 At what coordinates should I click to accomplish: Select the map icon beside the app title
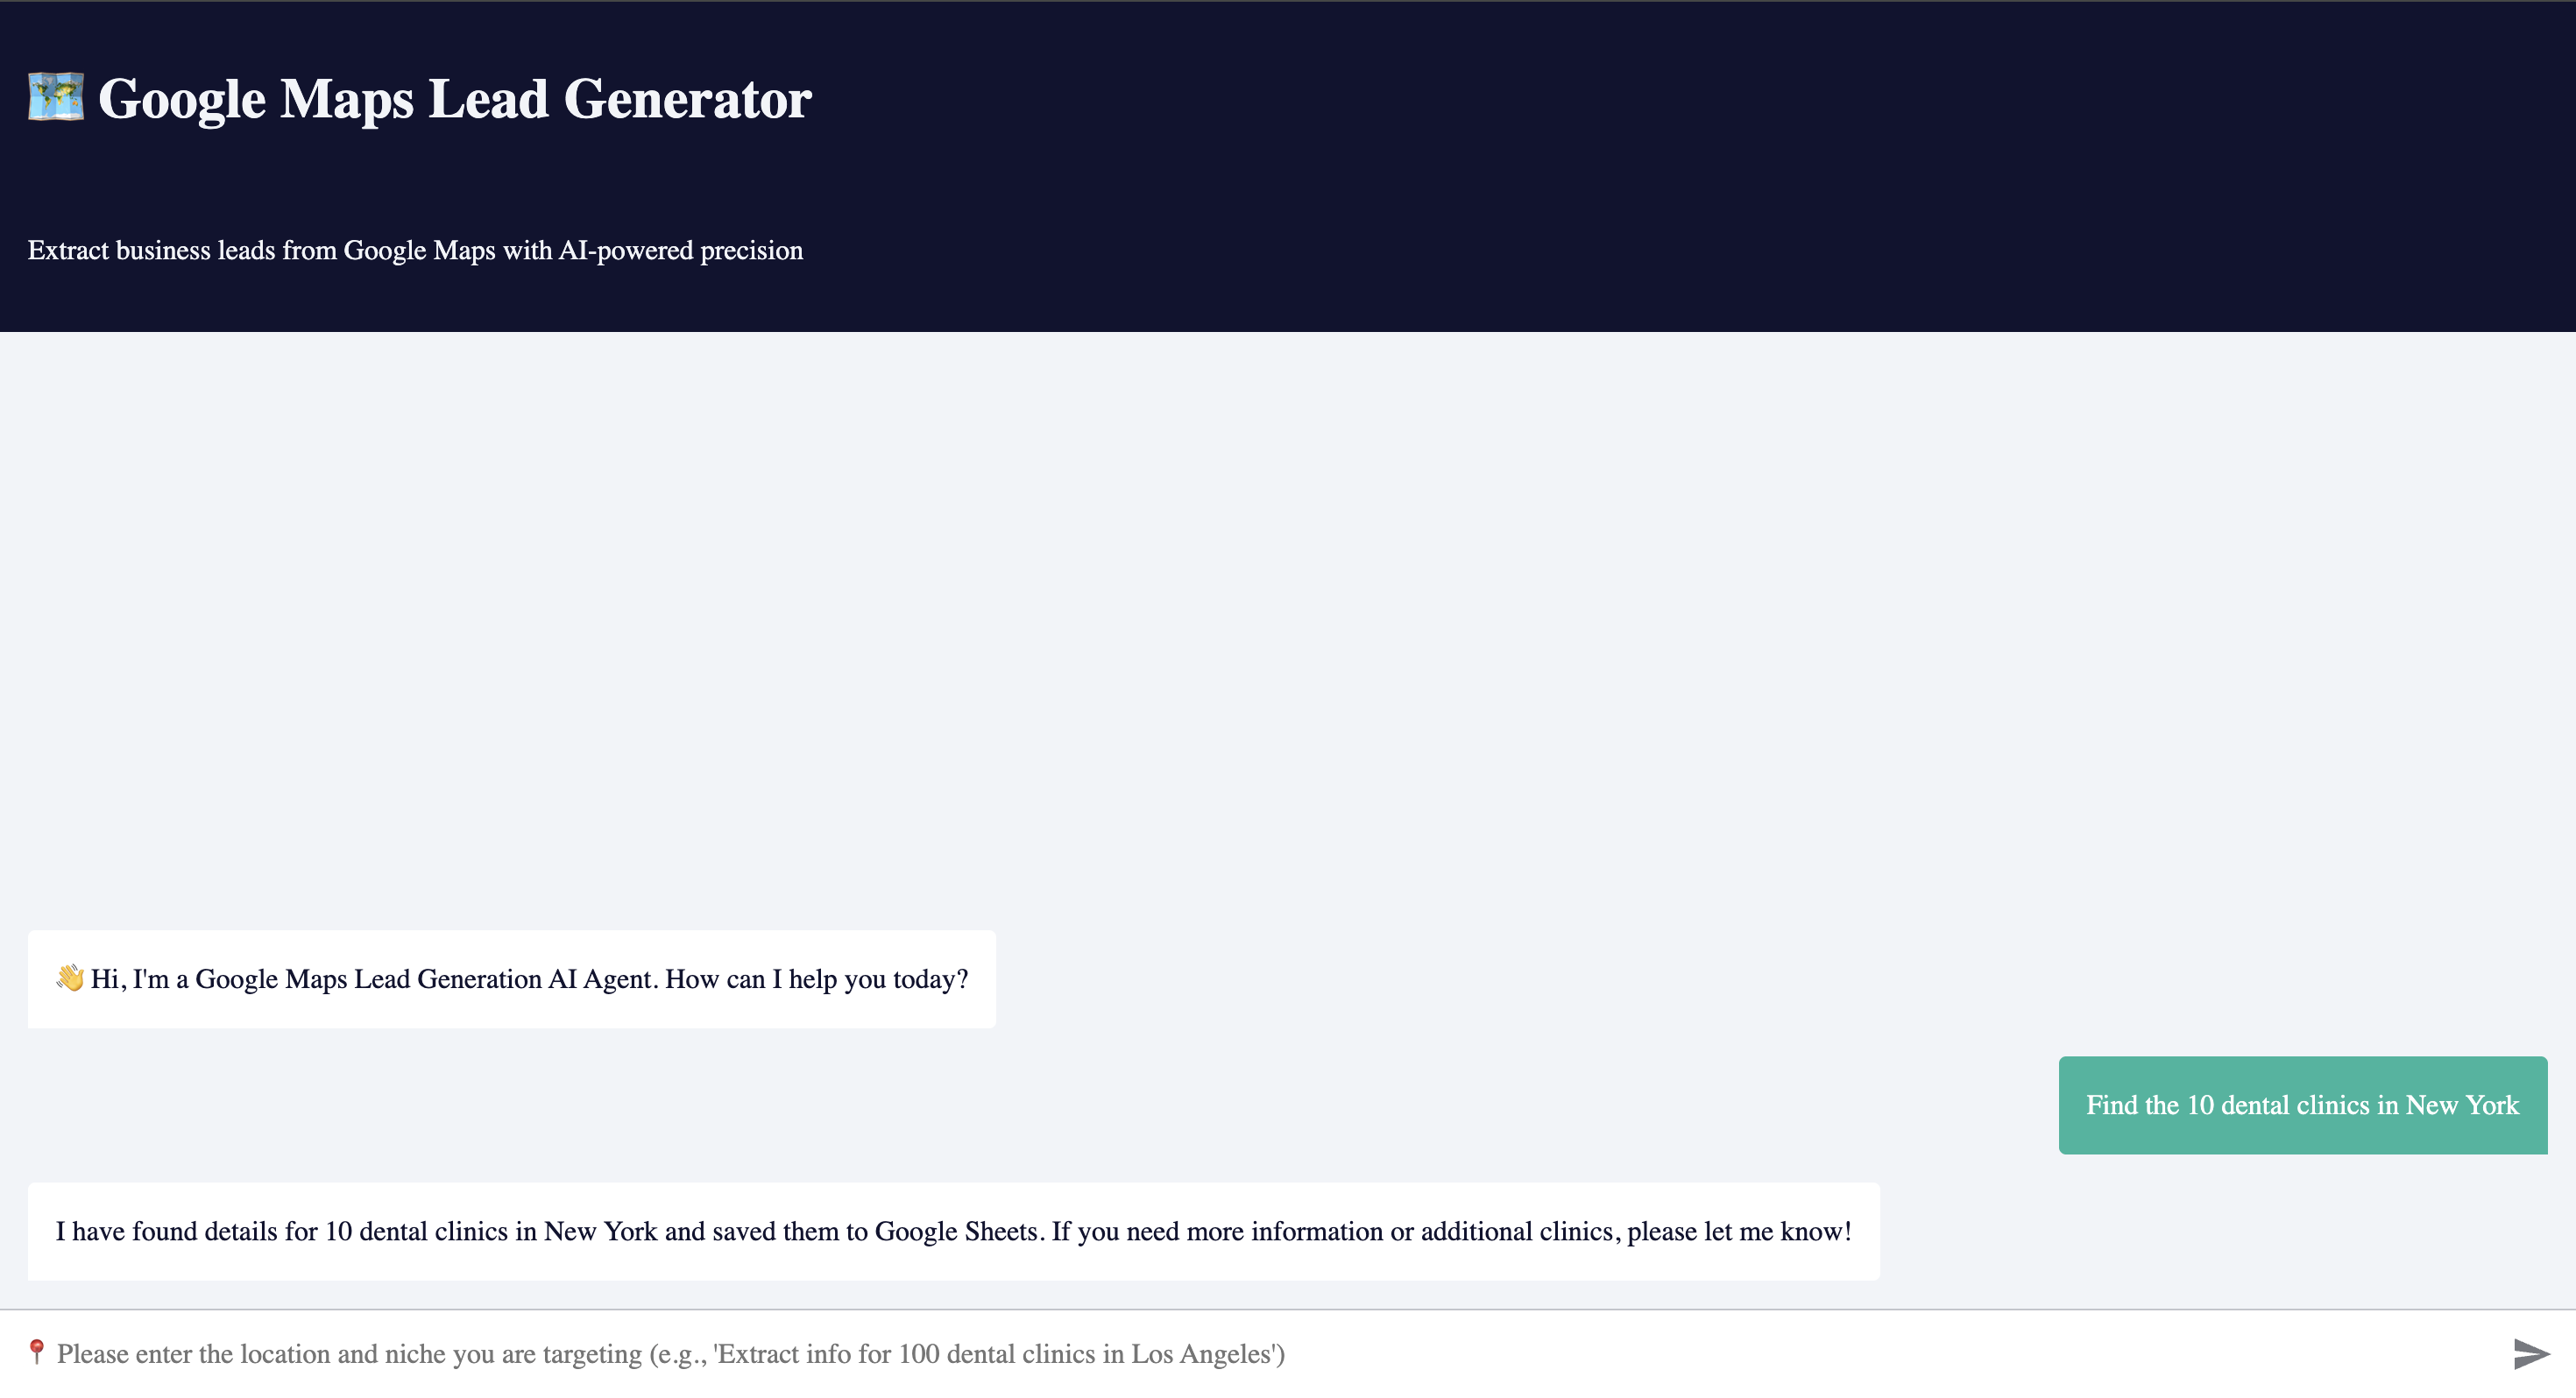coord(57,98)
